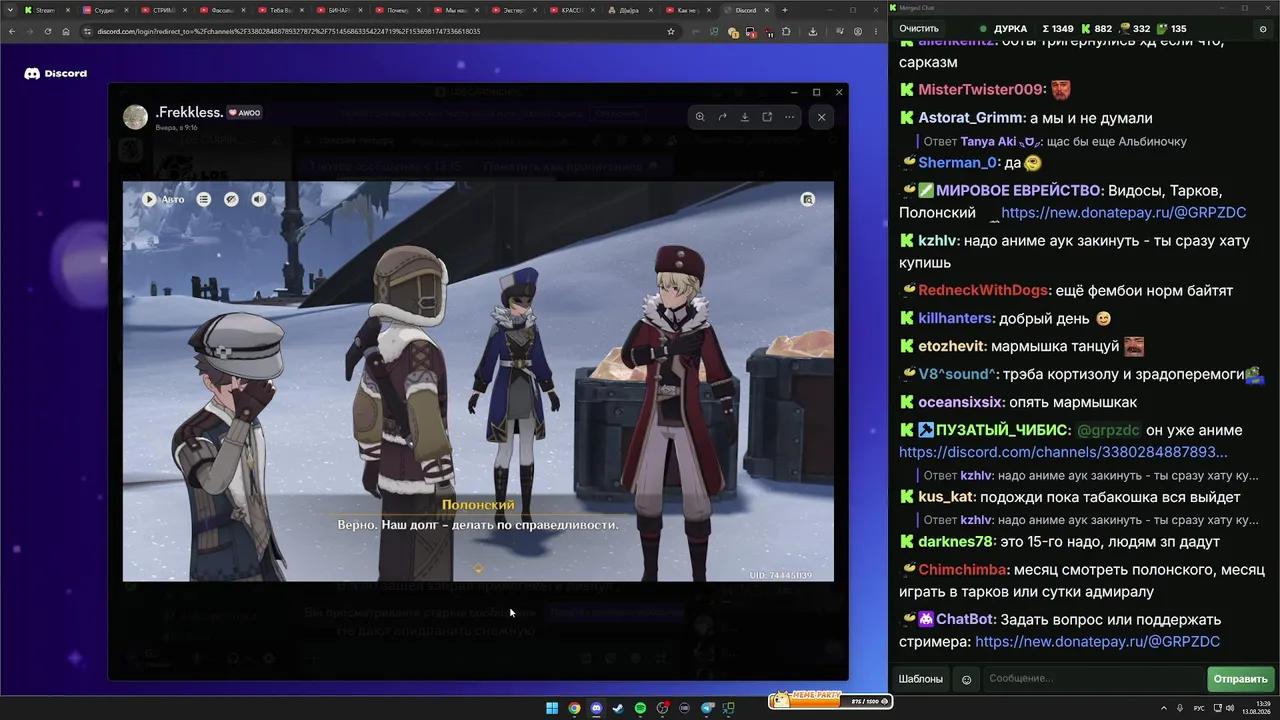Forward the image via arrow icon
The image size is (1280, 720).
722,117
